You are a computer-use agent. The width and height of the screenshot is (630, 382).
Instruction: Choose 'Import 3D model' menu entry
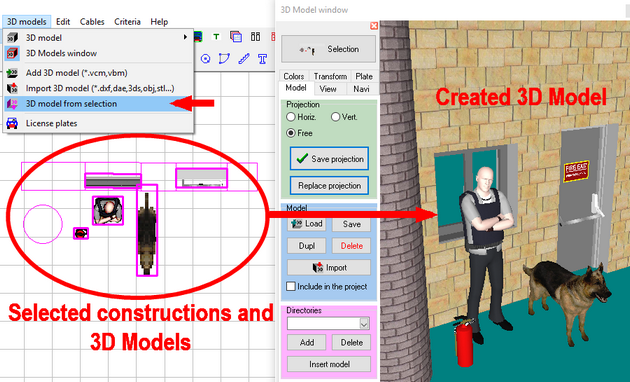pos(98,88)
